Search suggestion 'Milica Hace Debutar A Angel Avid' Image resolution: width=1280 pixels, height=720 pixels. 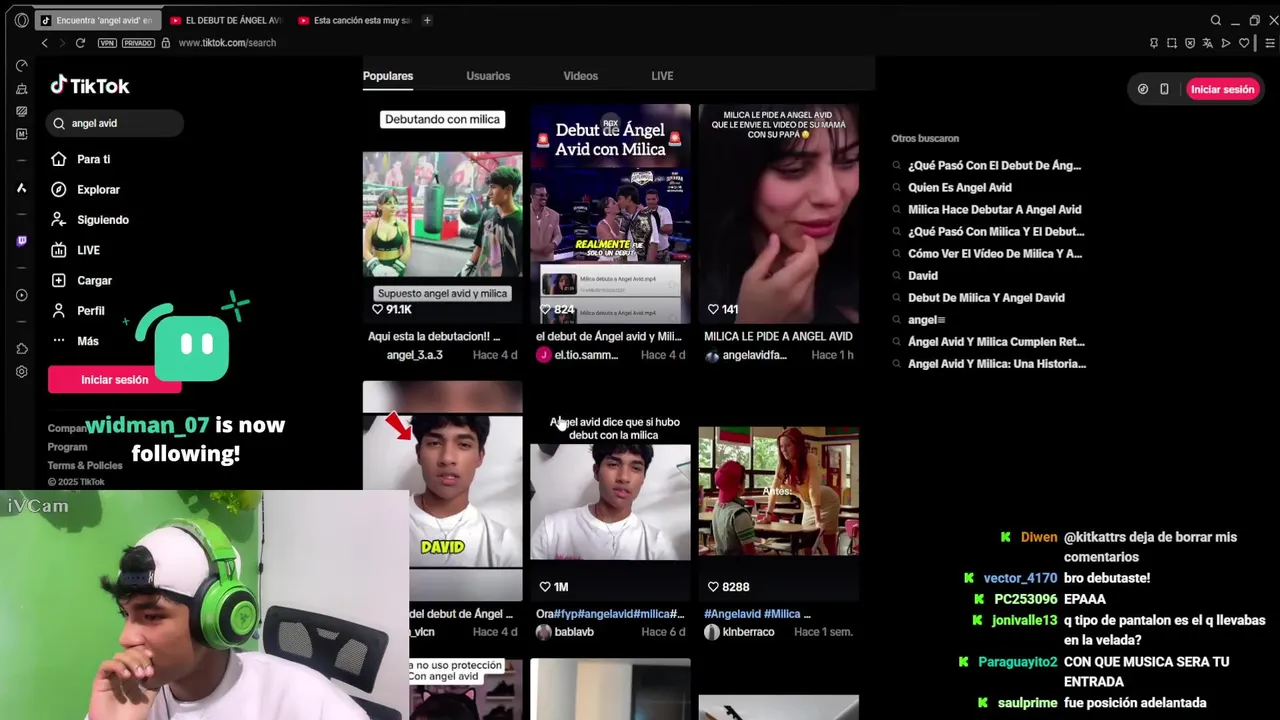(995, 209)
